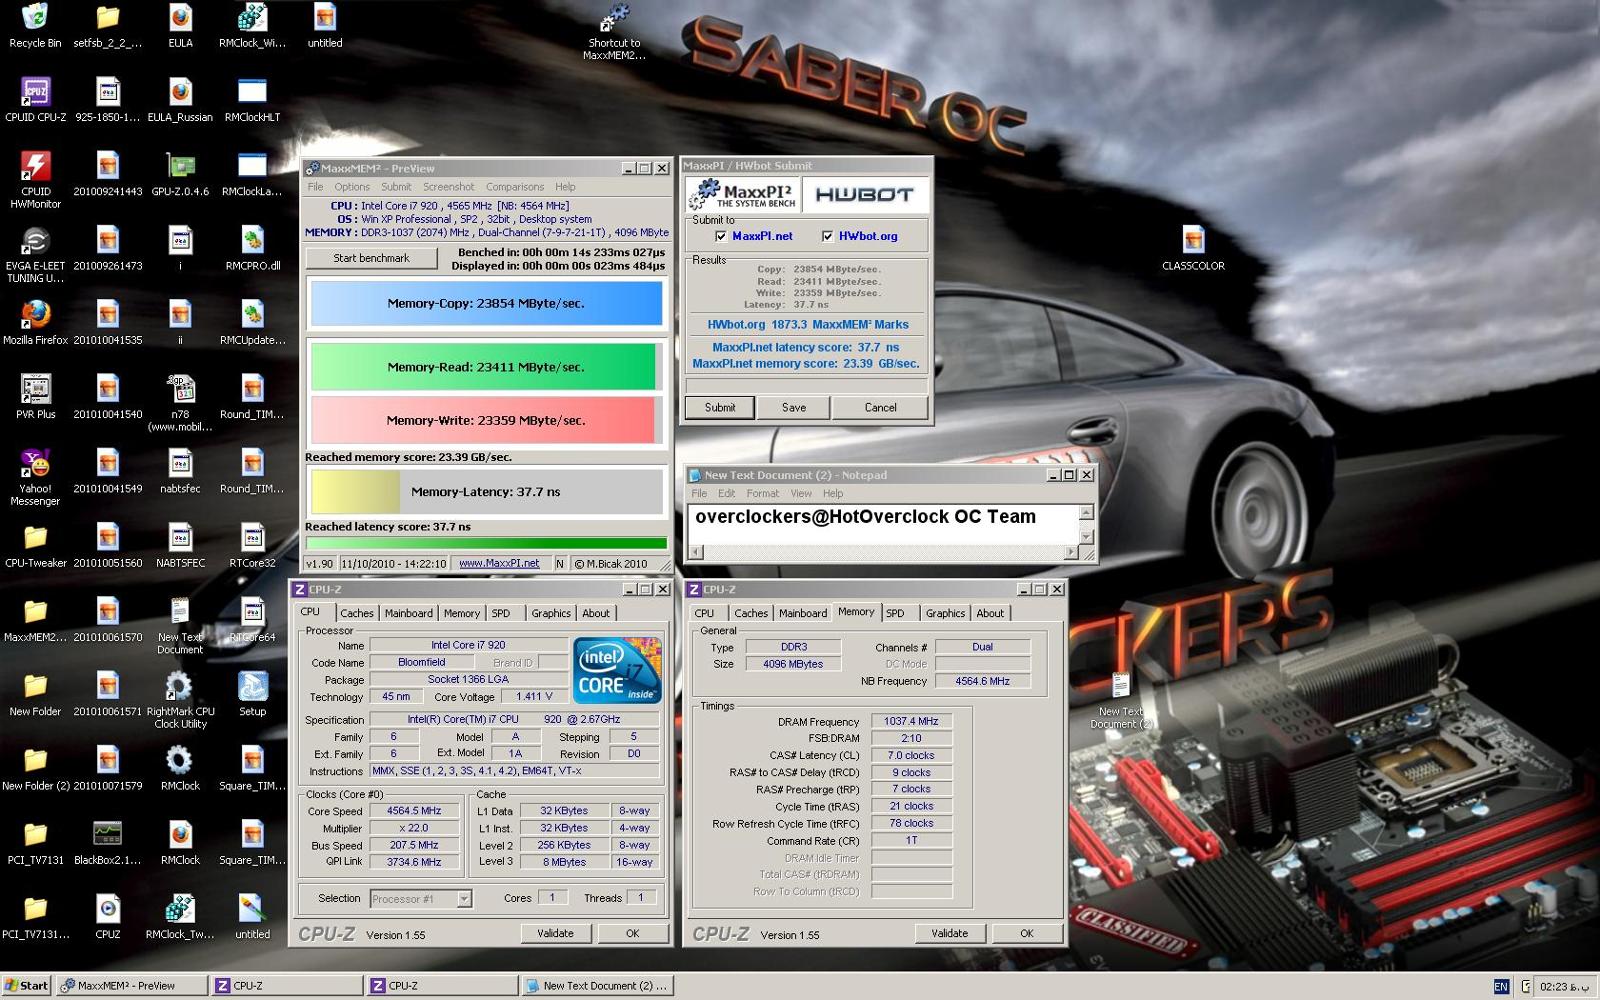Viewport: 1600px width, 1000px height.
Task: Click the Intel Core i7 logo in CPU-Z
Action: click(617, 670)
